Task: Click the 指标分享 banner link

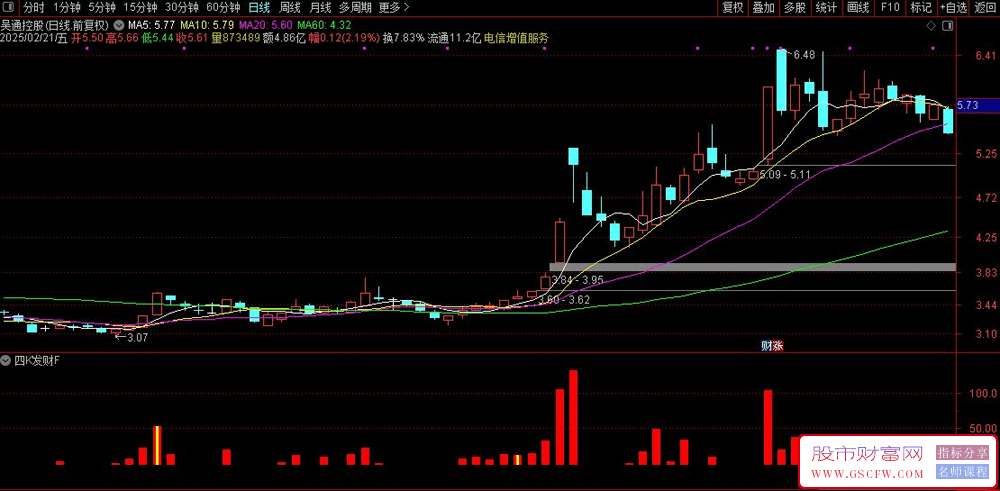Action: [x=962, y=453]
